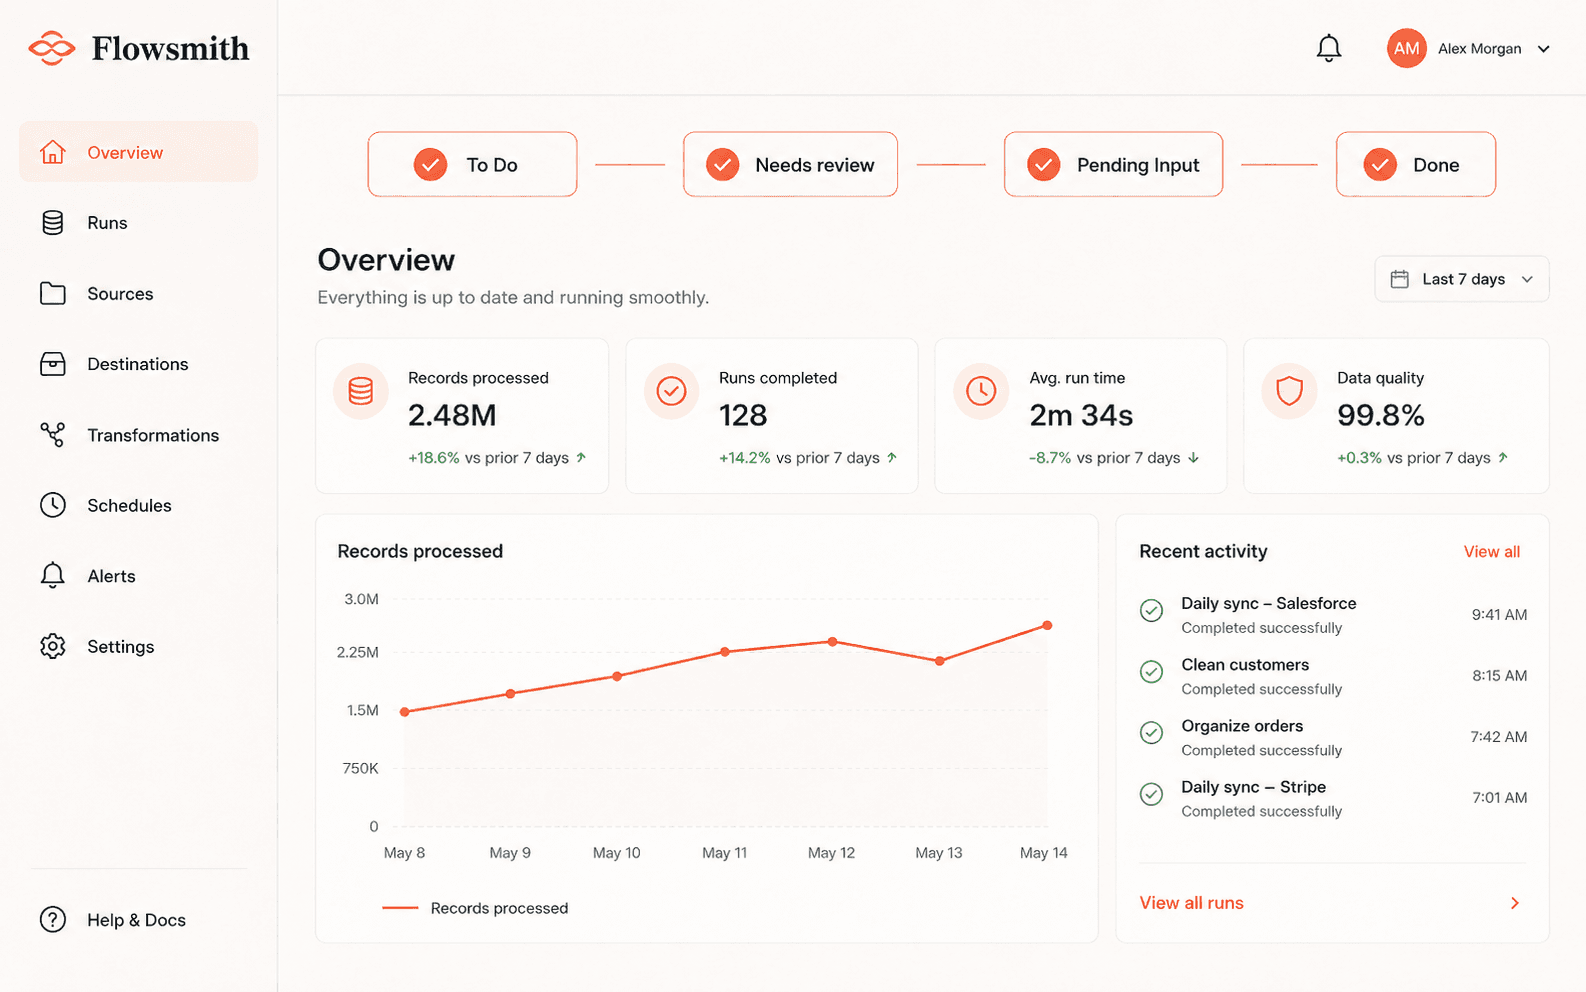This screenshot has width=1586, height=992.
Task: Click the View all link in Recent activity
Action: (x=1491, y=552)
